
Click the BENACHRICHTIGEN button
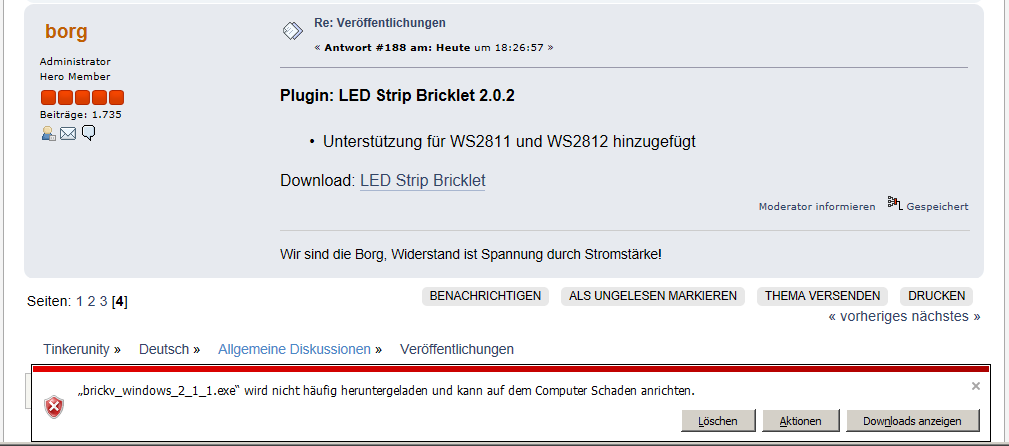point(485,296)
